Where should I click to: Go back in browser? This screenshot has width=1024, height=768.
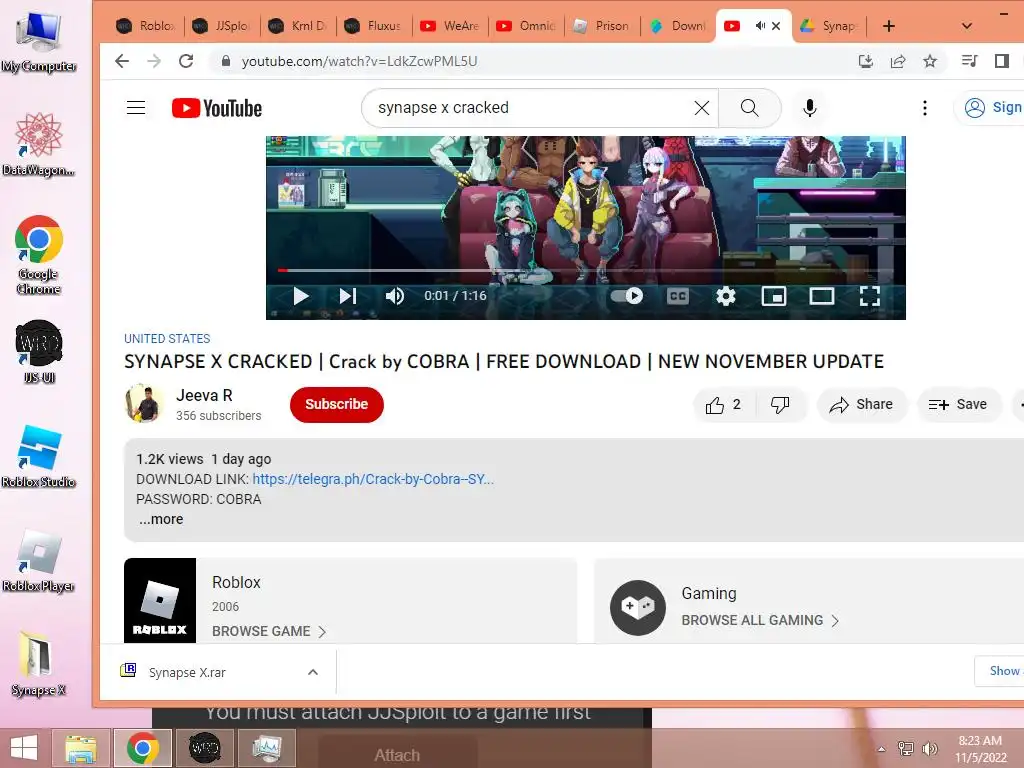tap(122, 61)
